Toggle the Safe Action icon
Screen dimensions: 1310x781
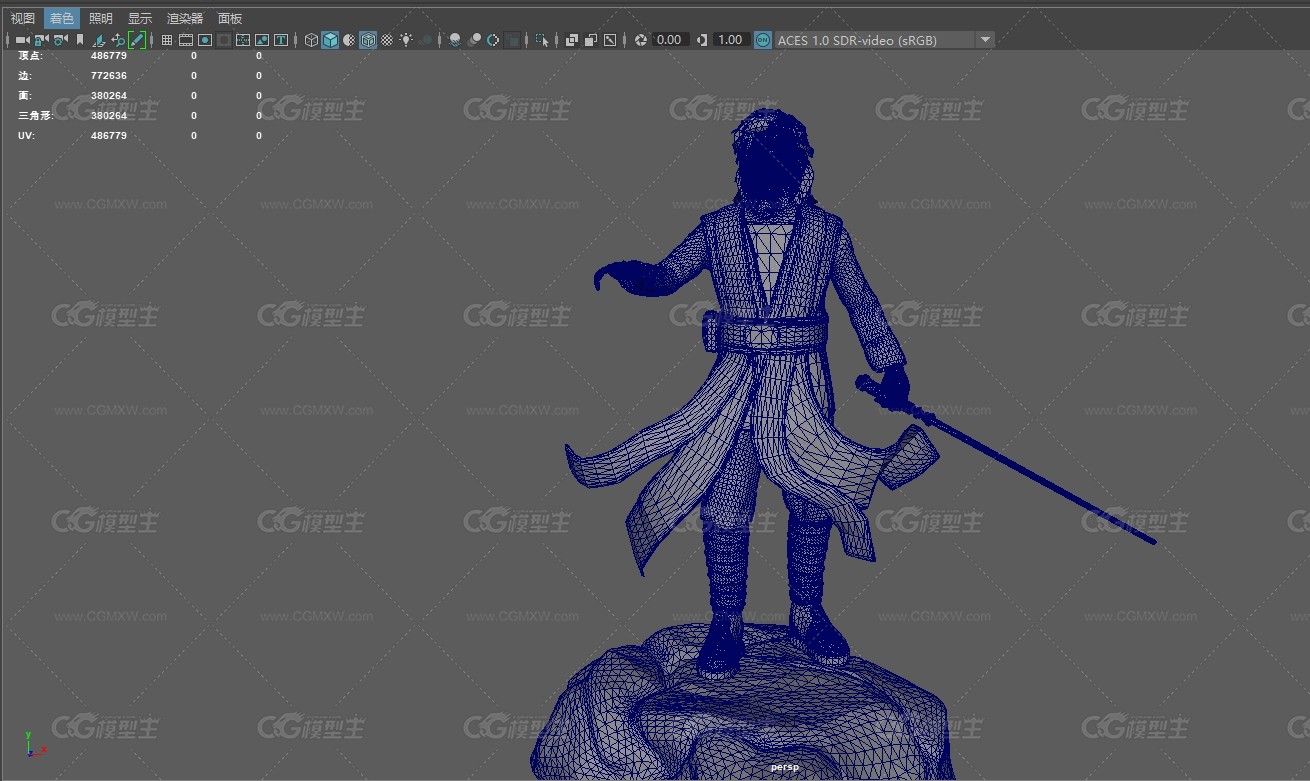pos(262,40)
